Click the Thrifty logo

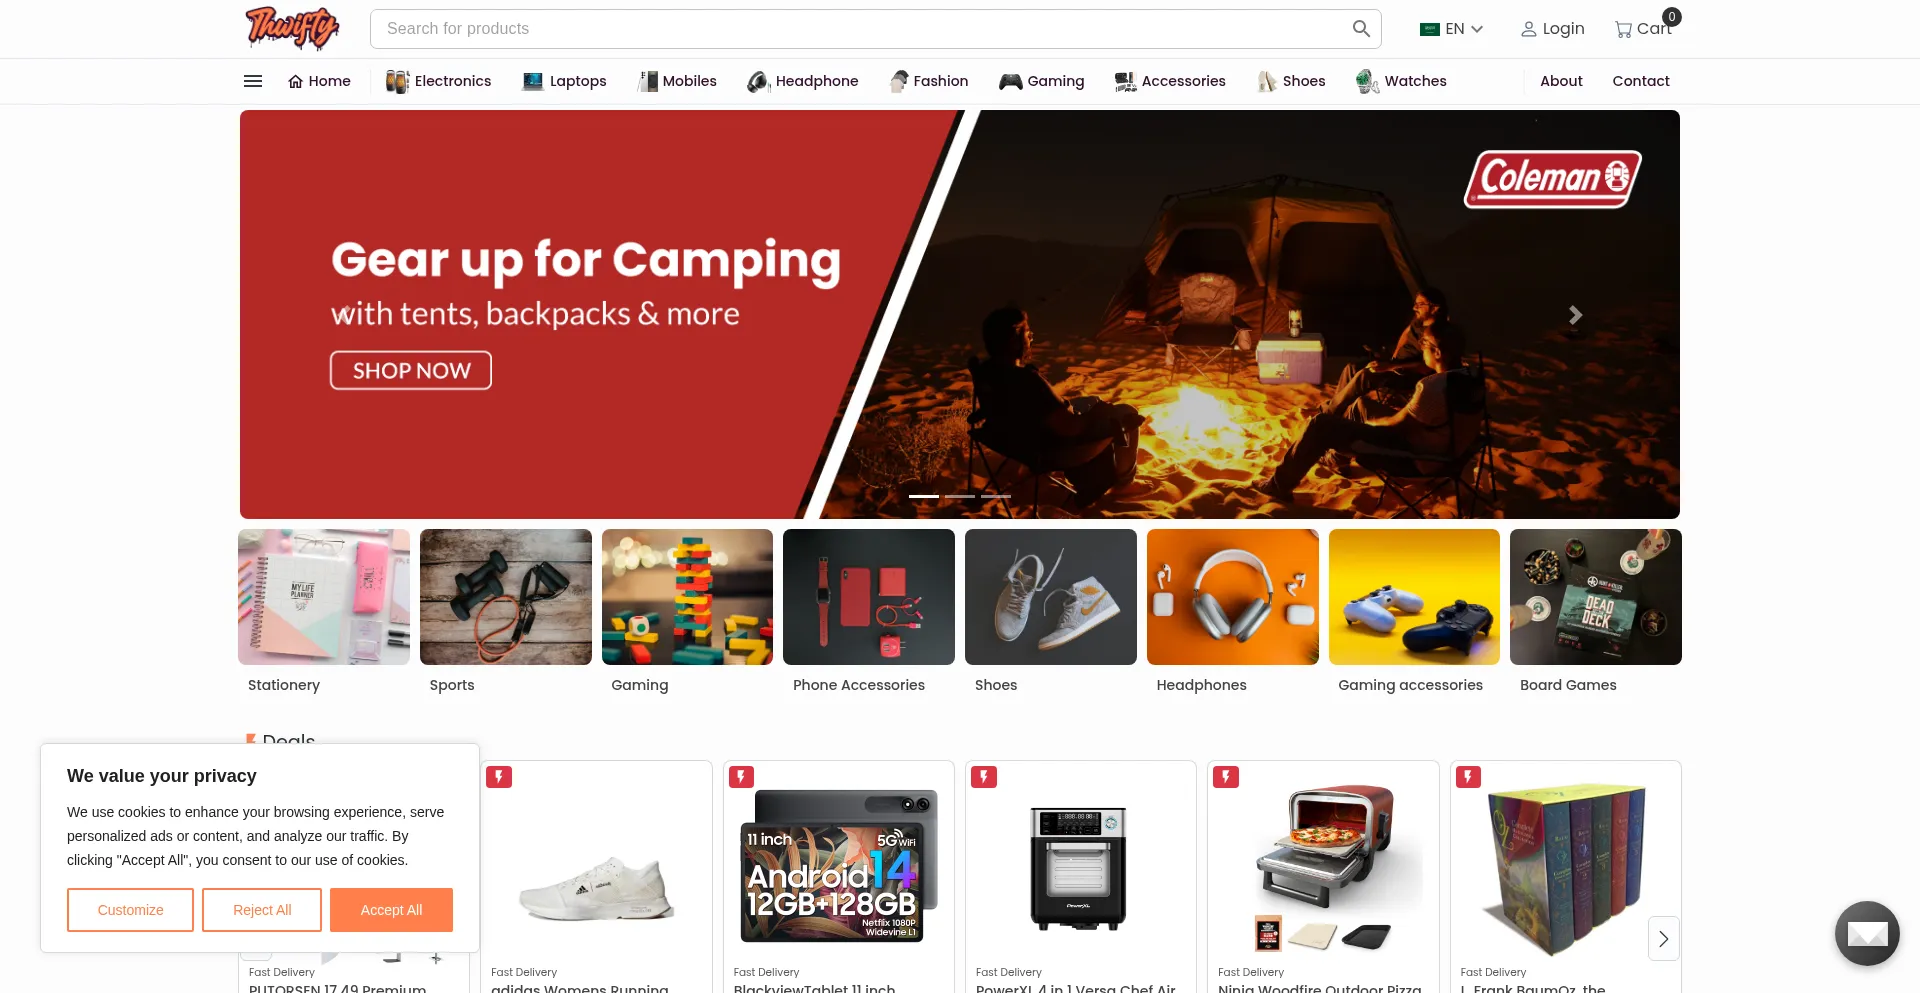[292, 28]
